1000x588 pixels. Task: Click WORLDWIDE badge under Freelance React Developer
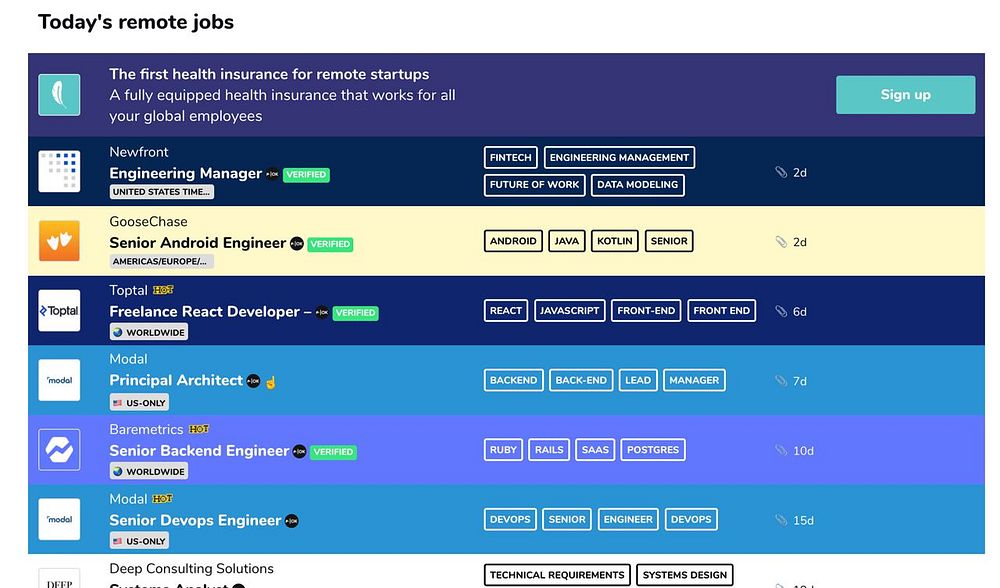point(149,332)
